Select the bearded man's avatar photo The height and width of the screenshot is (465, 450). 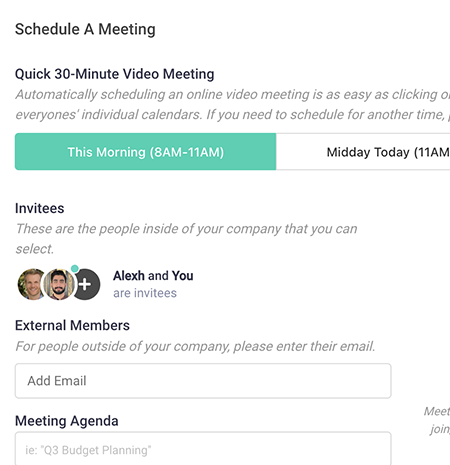click(59, 284)
